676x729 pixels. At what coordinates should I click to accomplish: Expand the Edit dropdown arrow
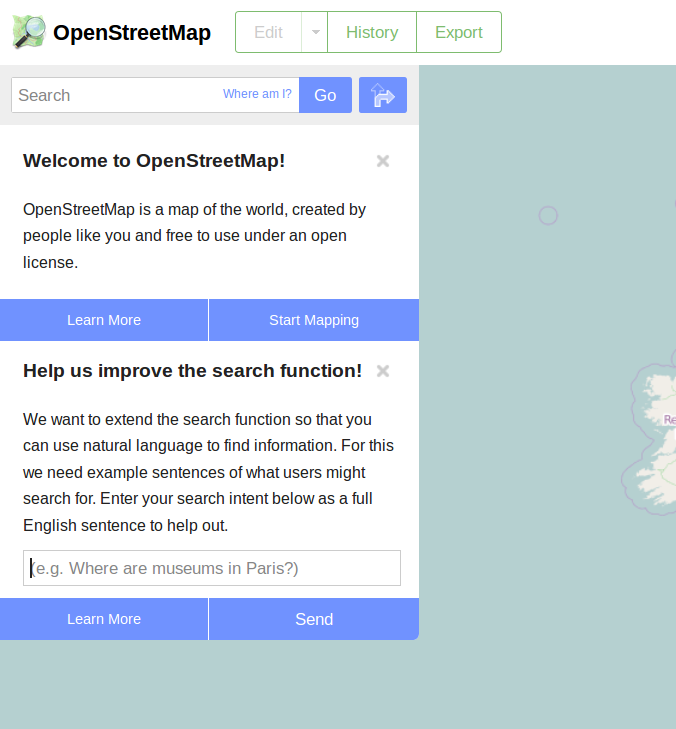point(315,32)
